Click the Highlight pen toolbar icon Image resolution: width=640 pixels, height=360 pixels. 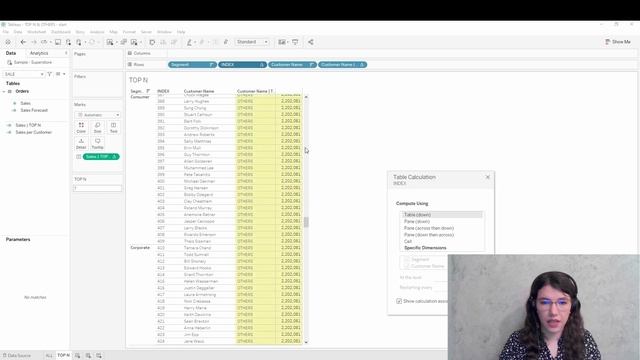click(189, 42)
